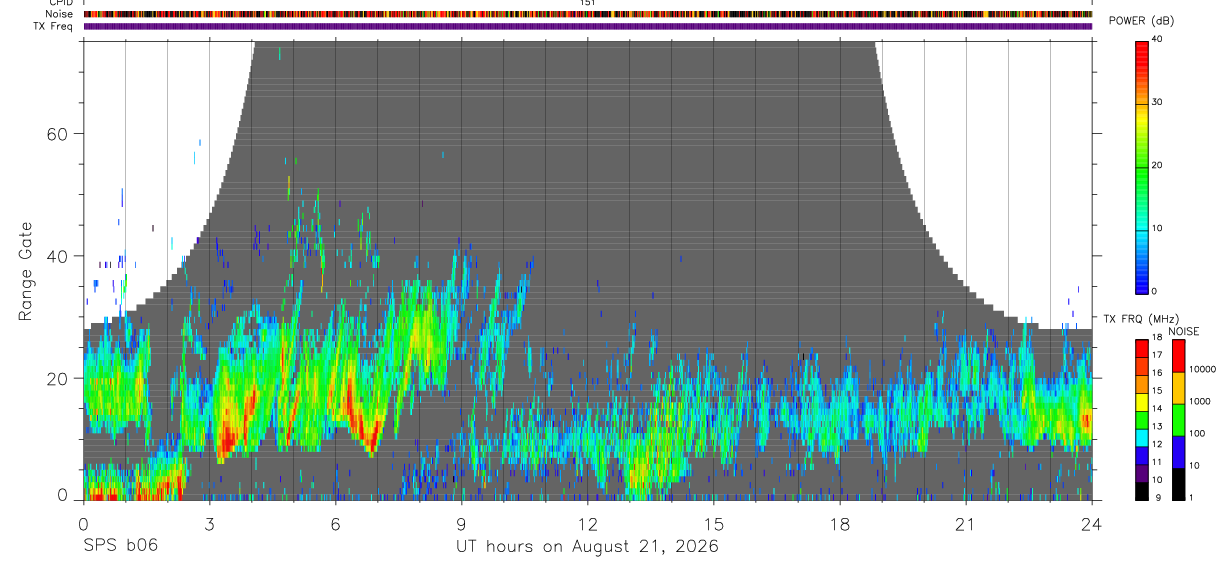Click the SPS b06 station label
This screenshot has height=567, width=1228.
tap(120, 546)
